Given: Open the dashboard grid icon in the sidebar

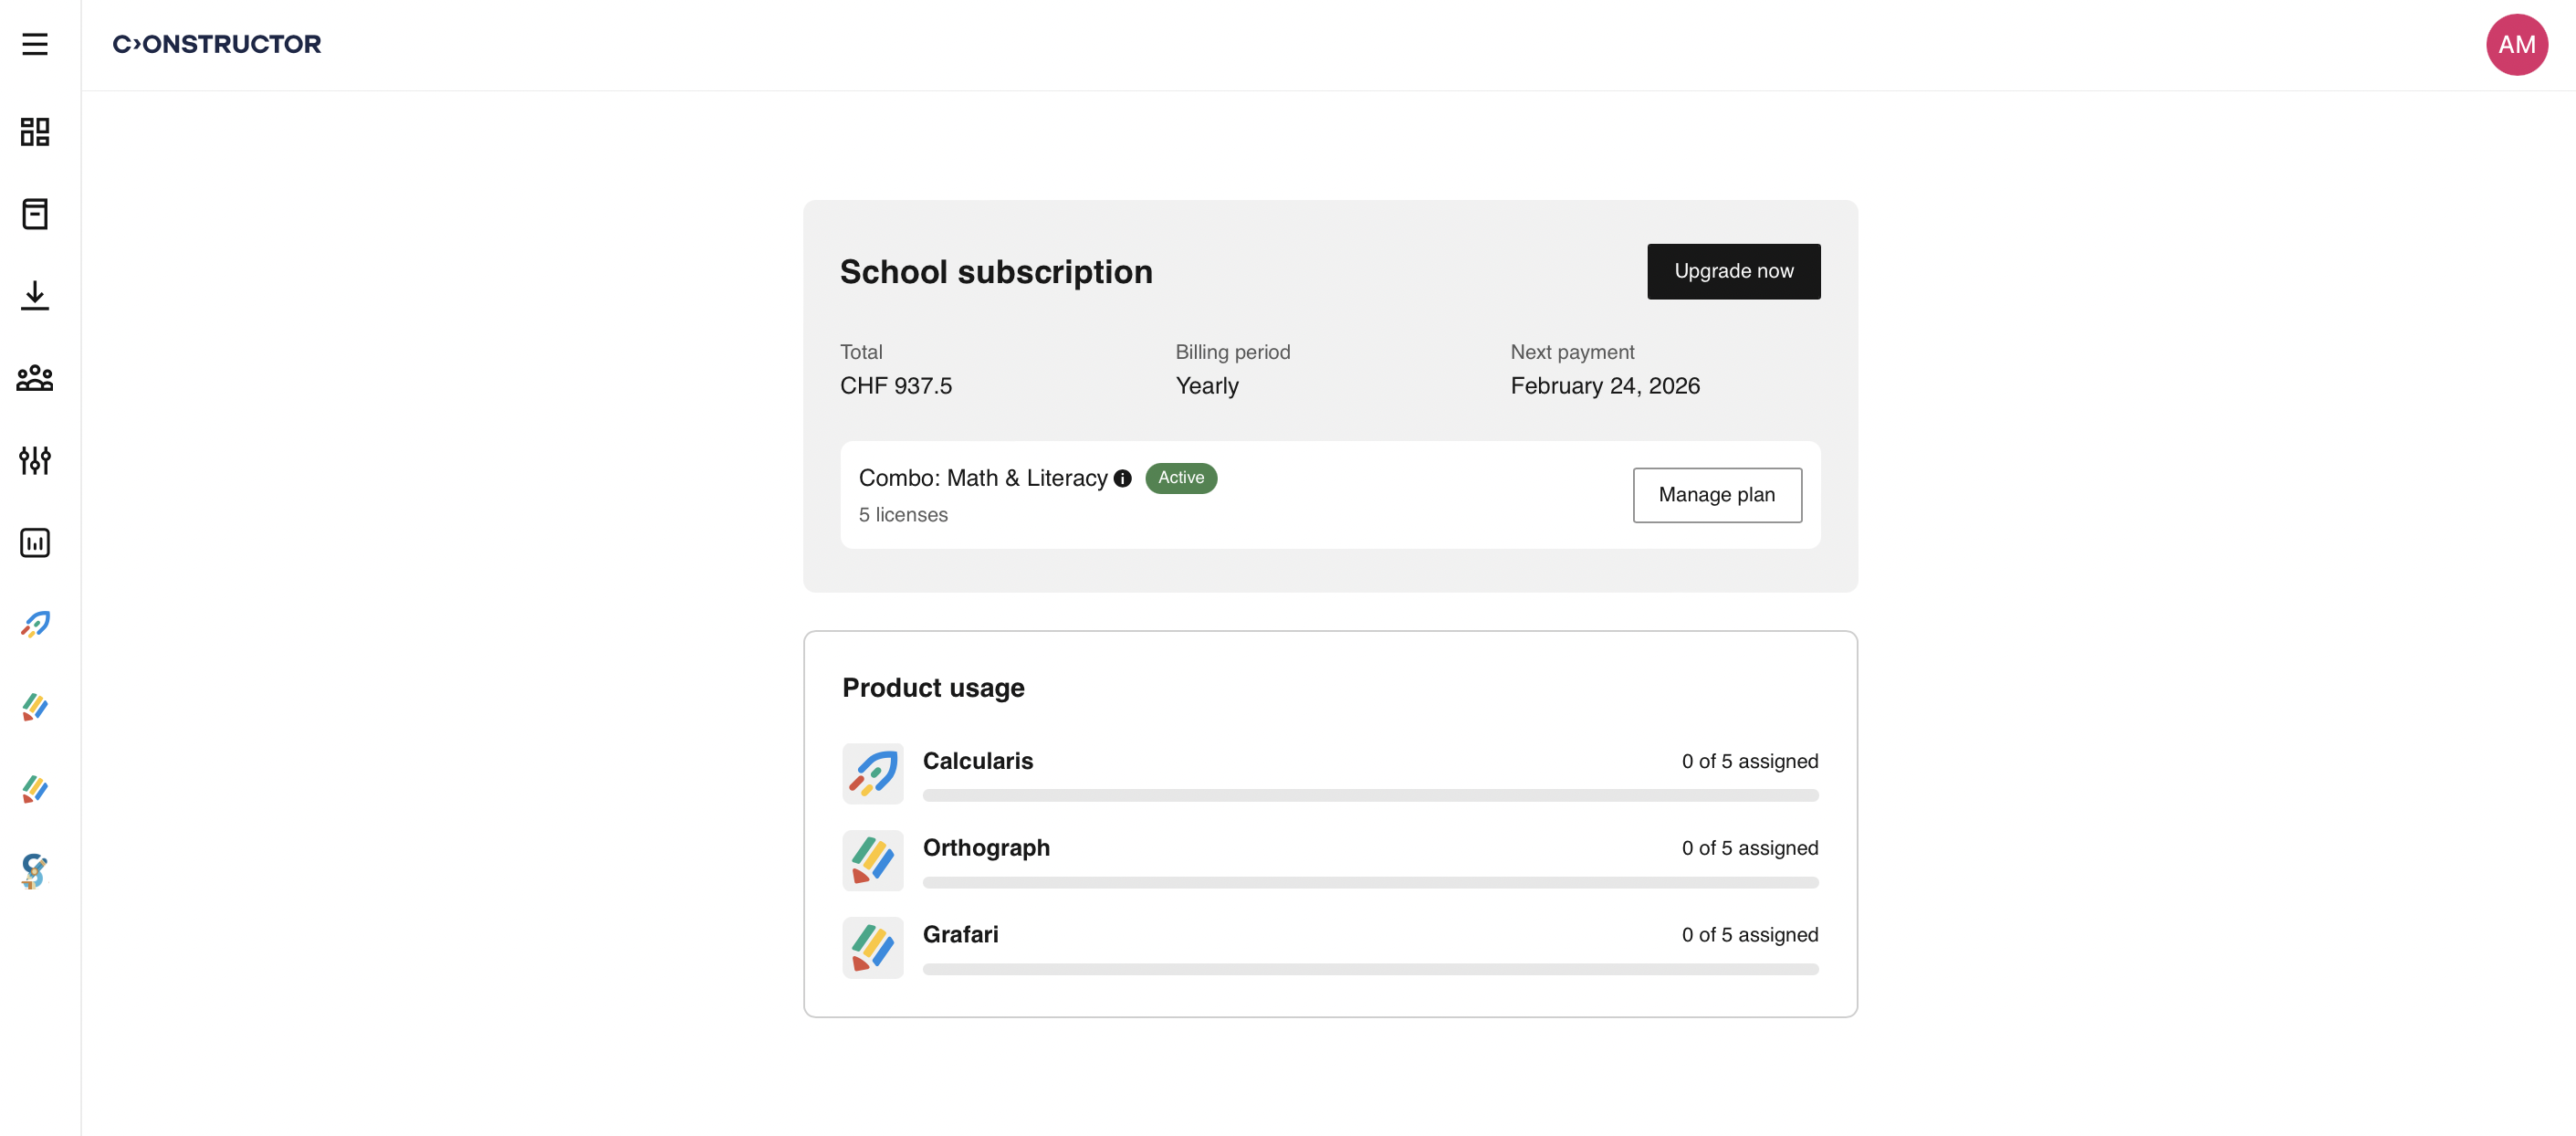Looking at the screenshot, I should click(x=35, y=131).
